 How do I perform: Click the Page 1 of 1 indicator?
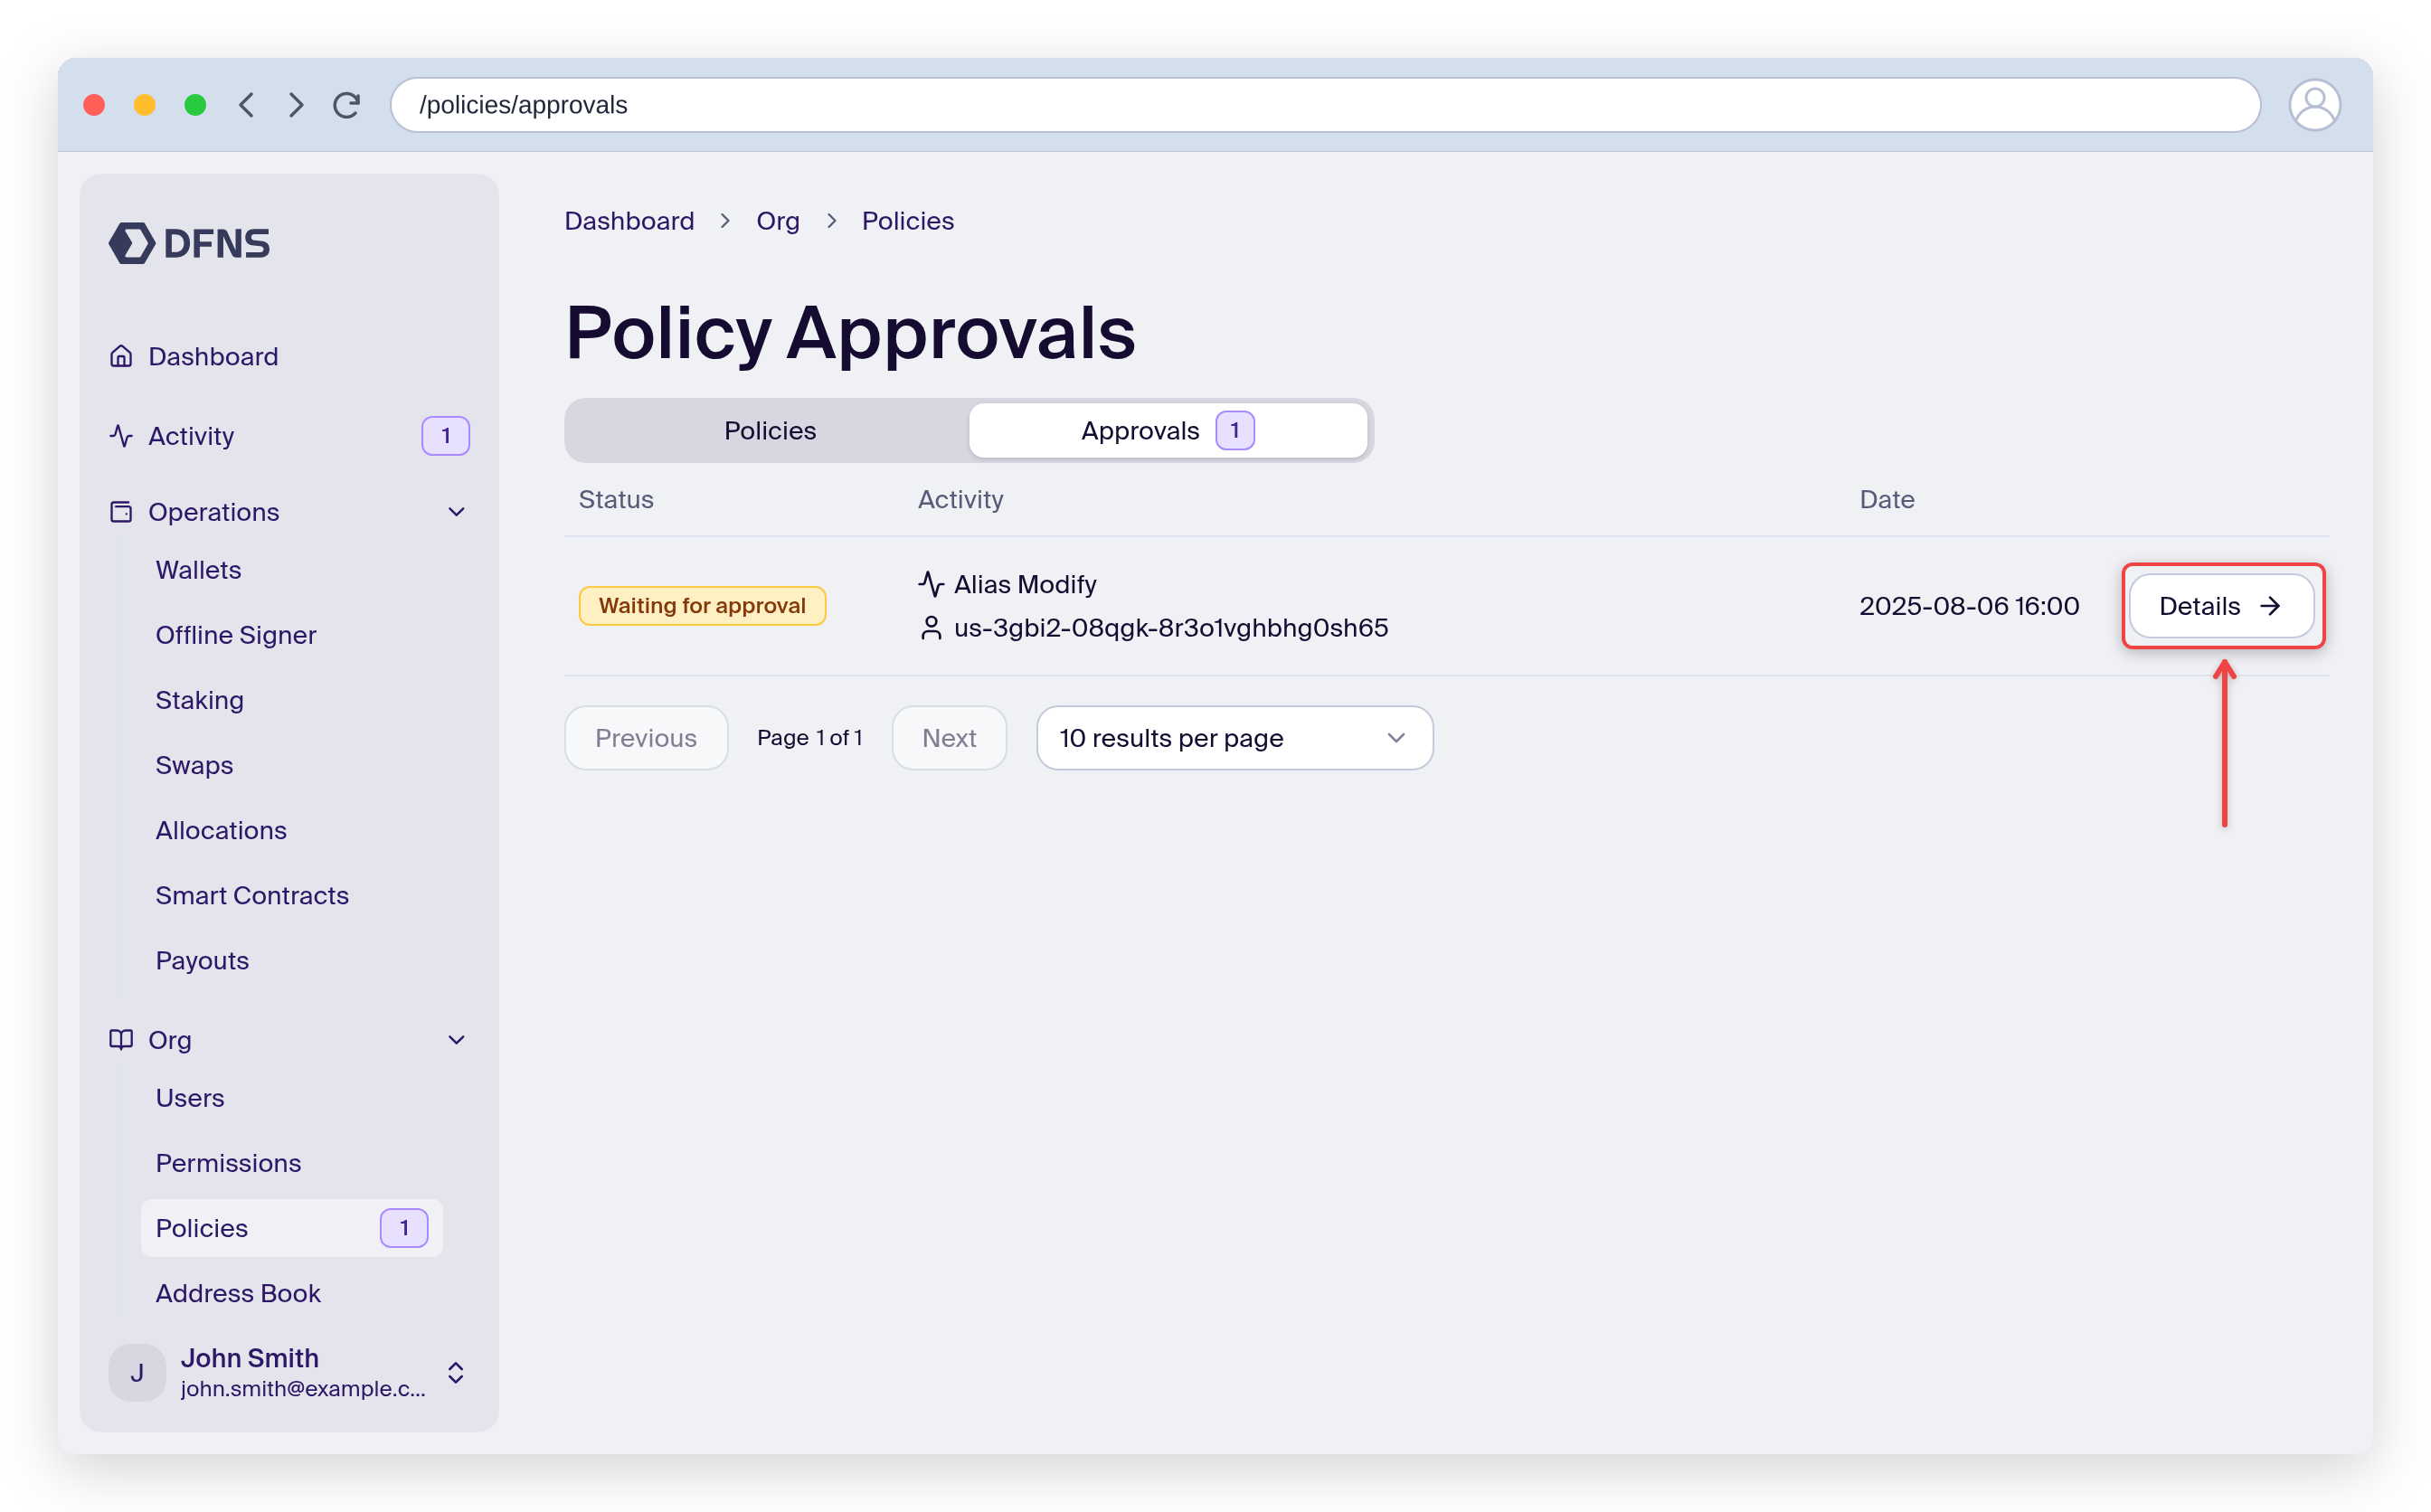[810, 738]
